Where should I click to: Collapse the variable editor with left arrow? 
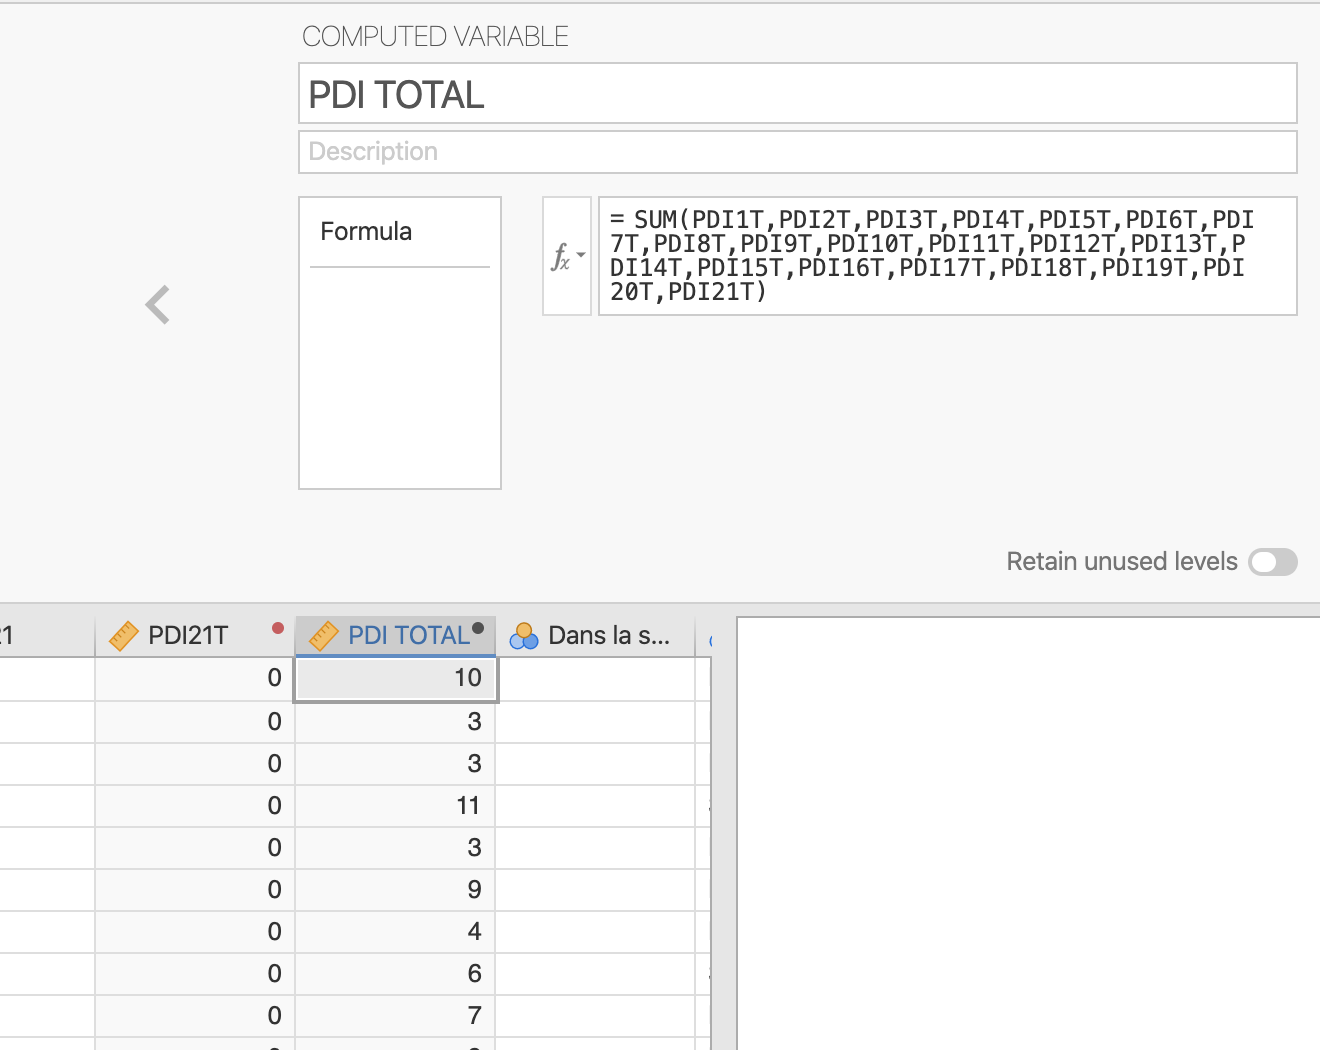(158, 305)
